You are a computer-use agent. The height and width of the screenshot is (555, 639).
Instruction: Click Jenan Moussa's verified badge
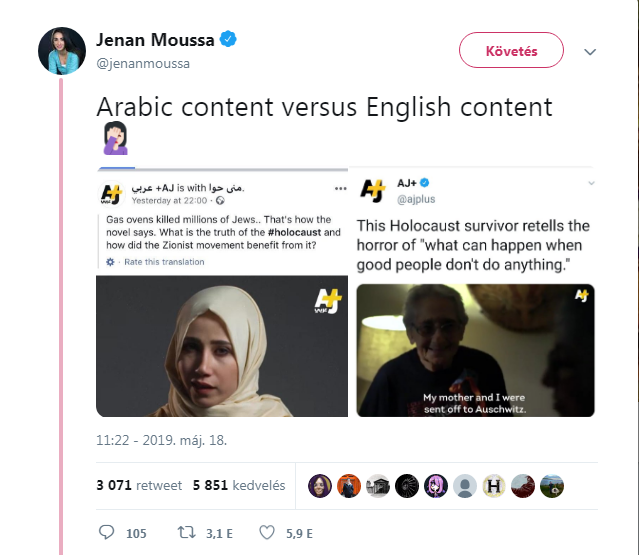tap(228, 39)
